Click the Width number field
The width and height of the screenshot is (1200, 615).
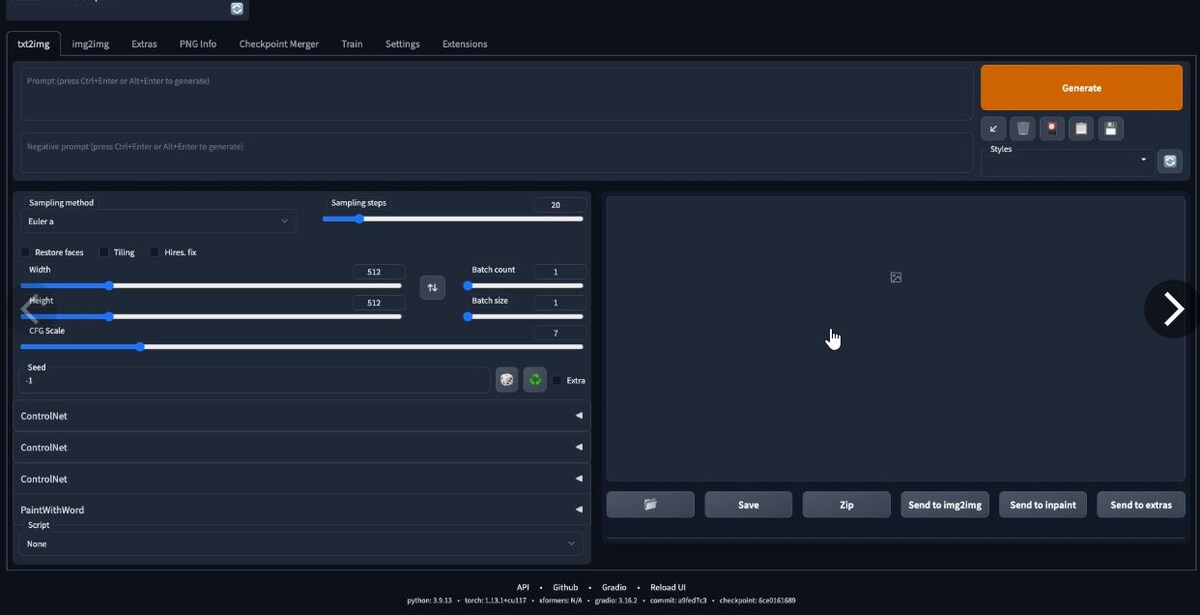pos(379,271)
